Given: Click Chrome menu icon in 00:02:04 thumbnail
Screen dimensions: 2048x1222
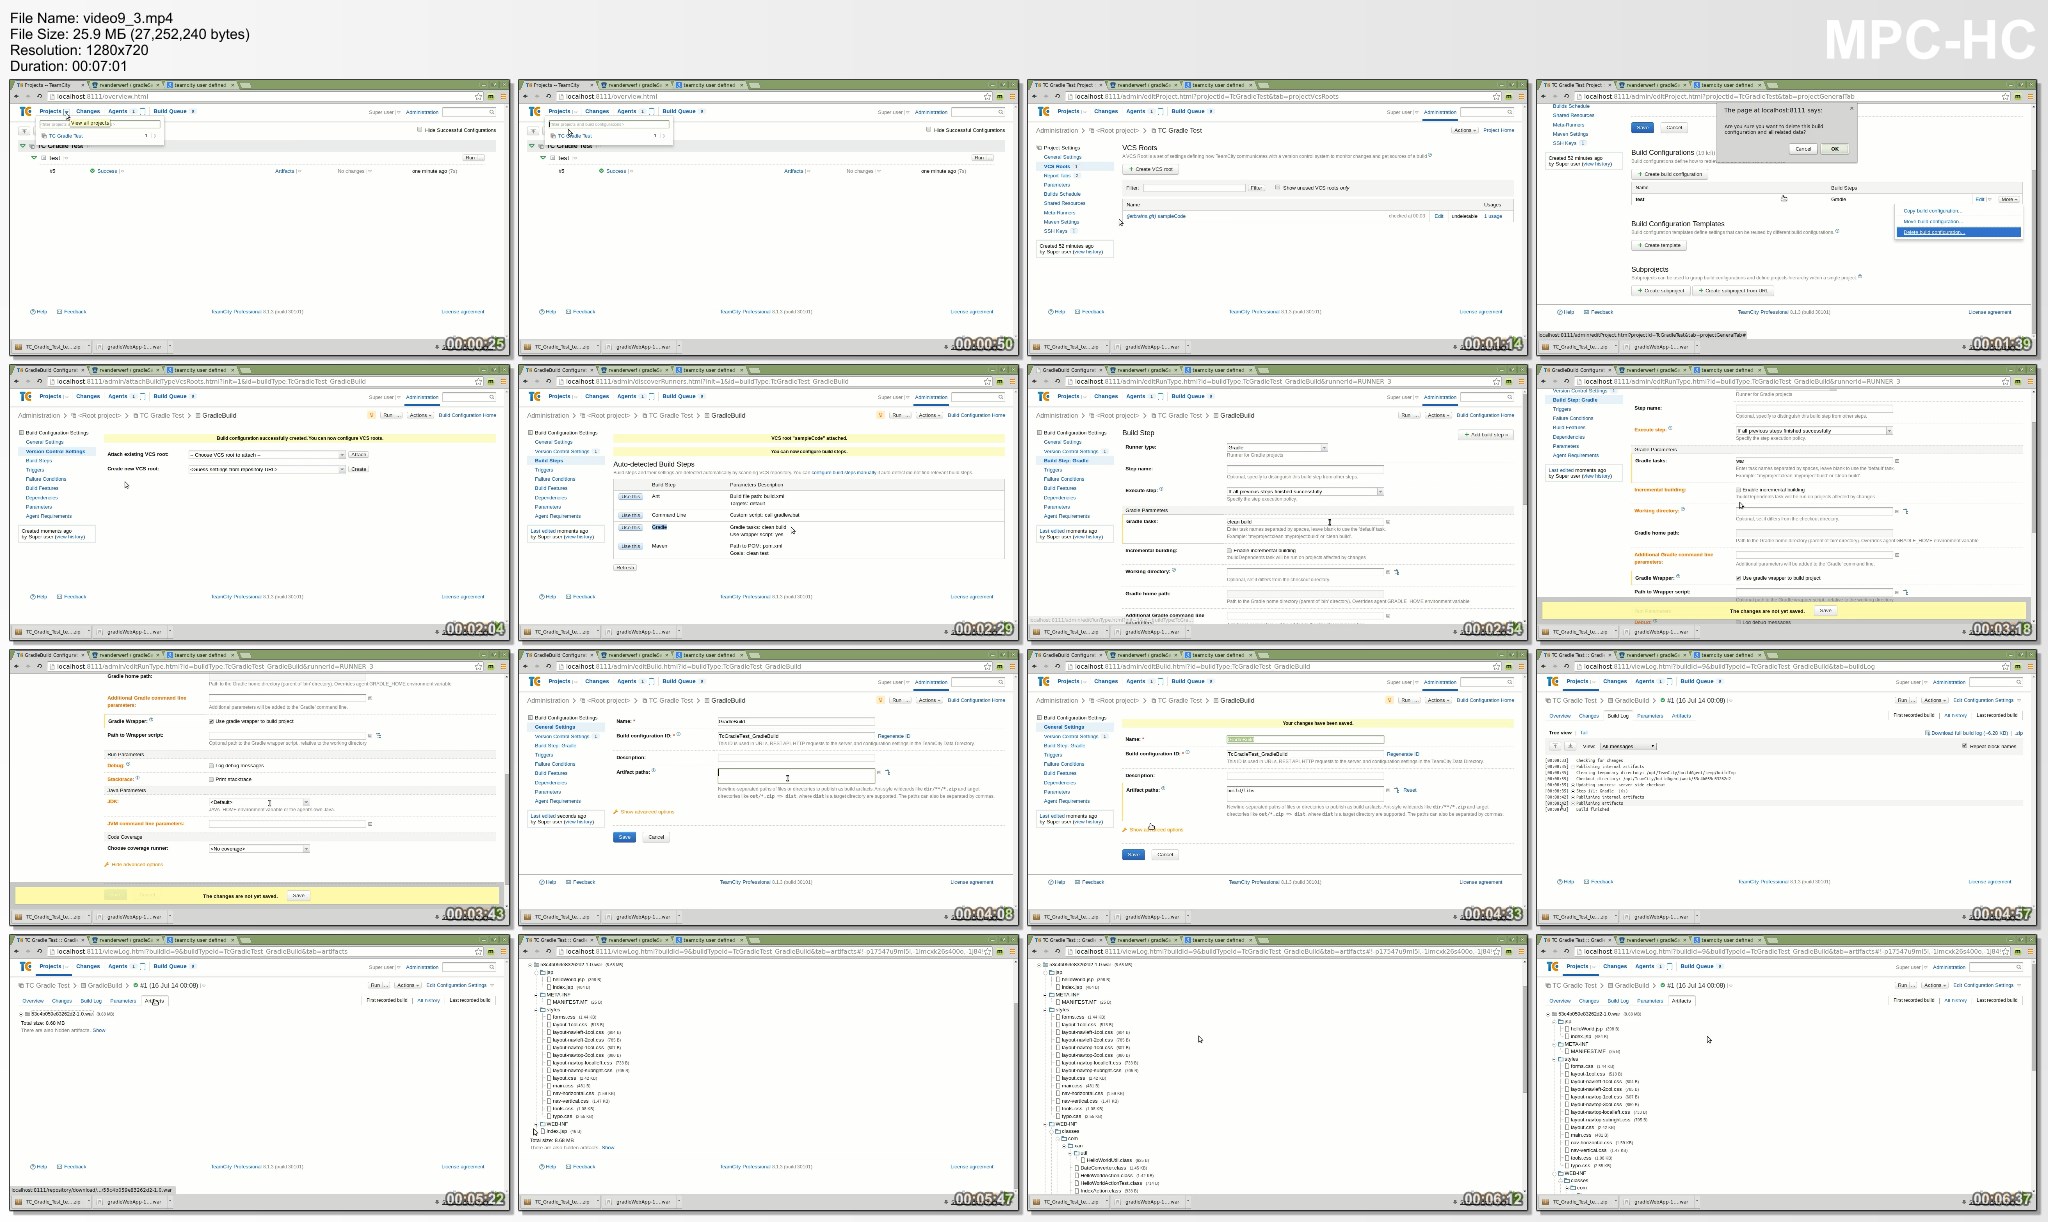Looking at the screenshot, I should click(x=503, y=382).
